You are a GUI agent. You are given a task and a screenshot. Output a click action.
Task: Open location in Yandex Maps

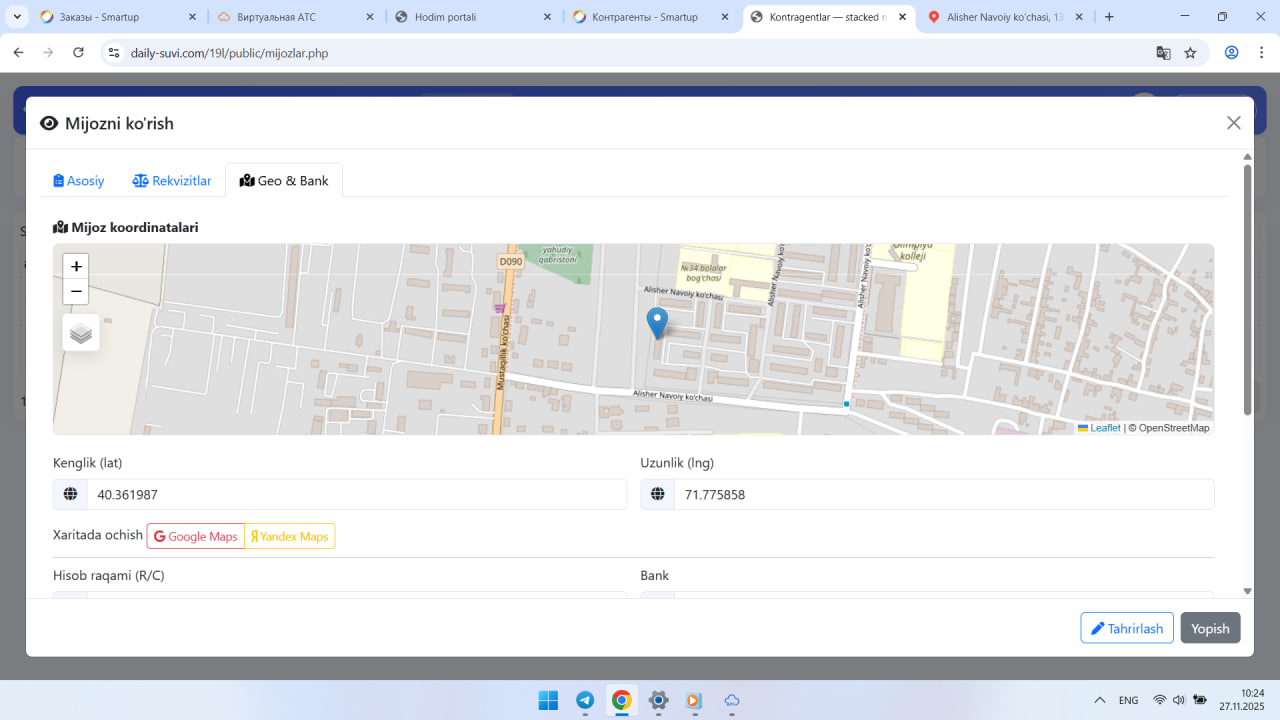pyautogui.click(x=290, y=537)
